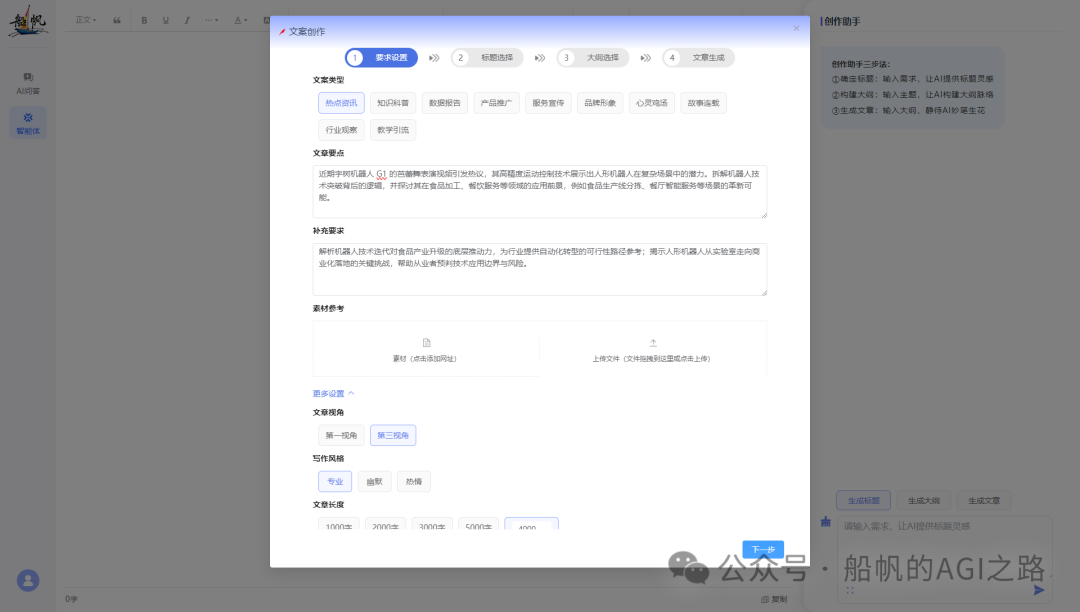Select the 产品推广 copy type
Viewport: 1080px width, 612px height.
496,103
